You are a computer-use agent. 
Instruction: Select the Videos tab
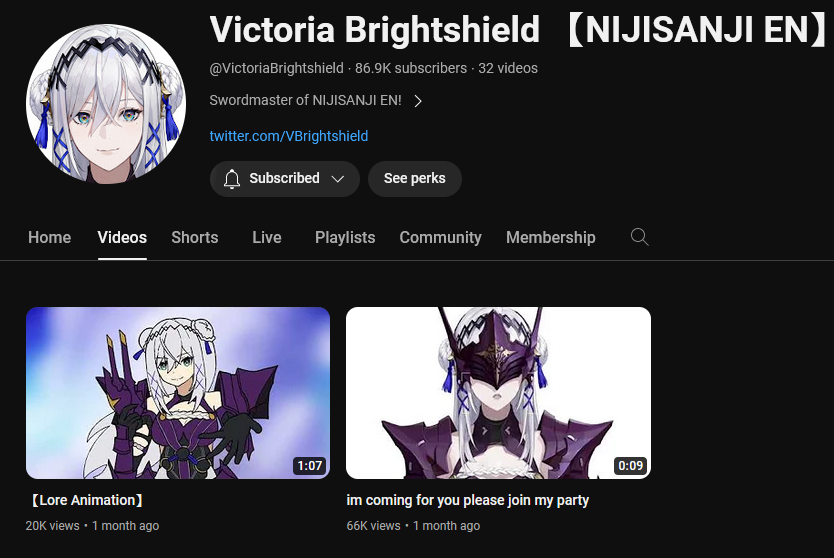[x=122, y=237]
